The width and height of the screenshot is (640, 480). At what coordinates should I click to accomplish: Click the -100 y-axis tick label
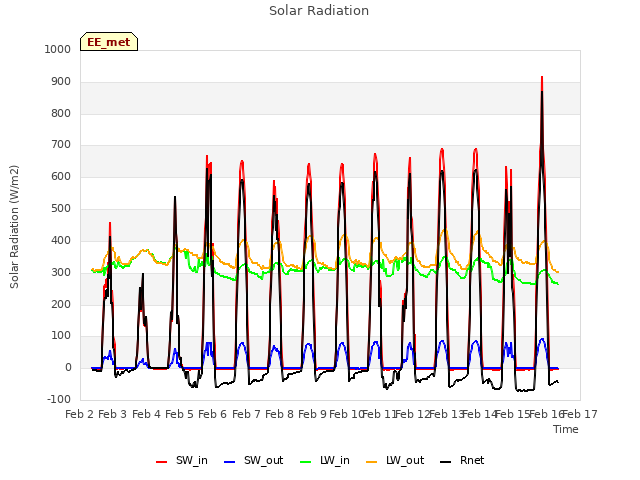click(x=59, y=400)
